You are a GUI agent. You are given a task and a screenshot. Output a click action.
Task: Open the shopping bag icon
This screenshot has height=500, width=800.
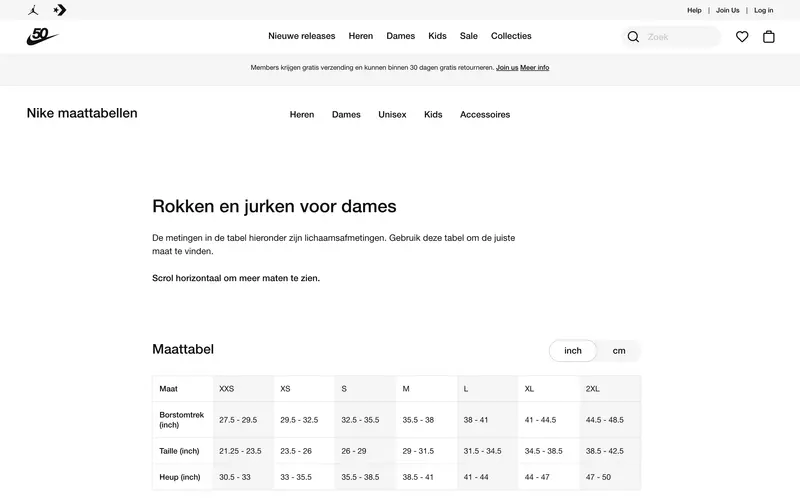(x=768, y=37)
